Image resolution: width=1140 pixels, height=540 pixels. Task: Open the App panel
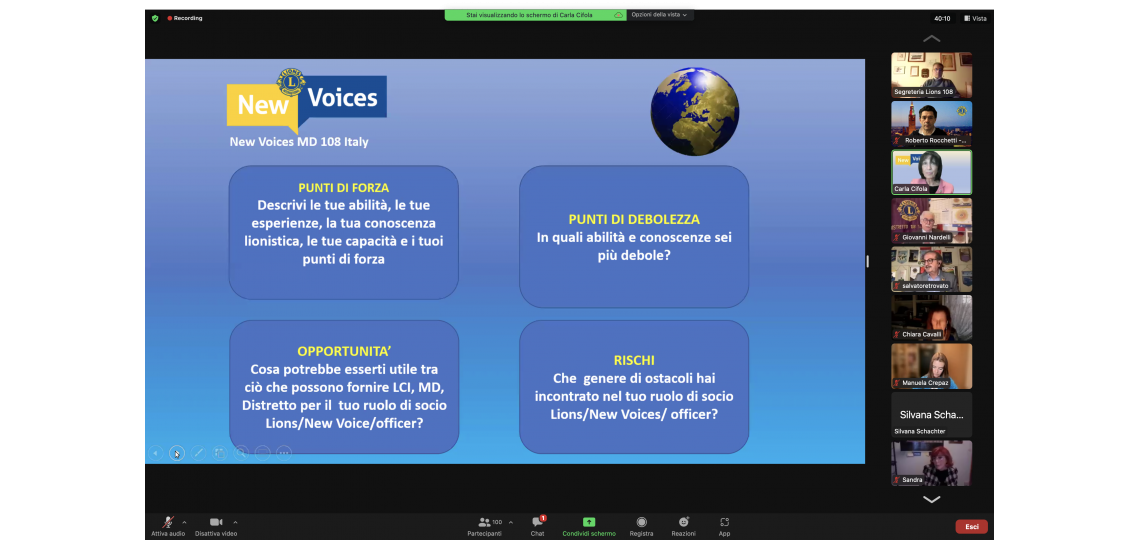[724, 526]
